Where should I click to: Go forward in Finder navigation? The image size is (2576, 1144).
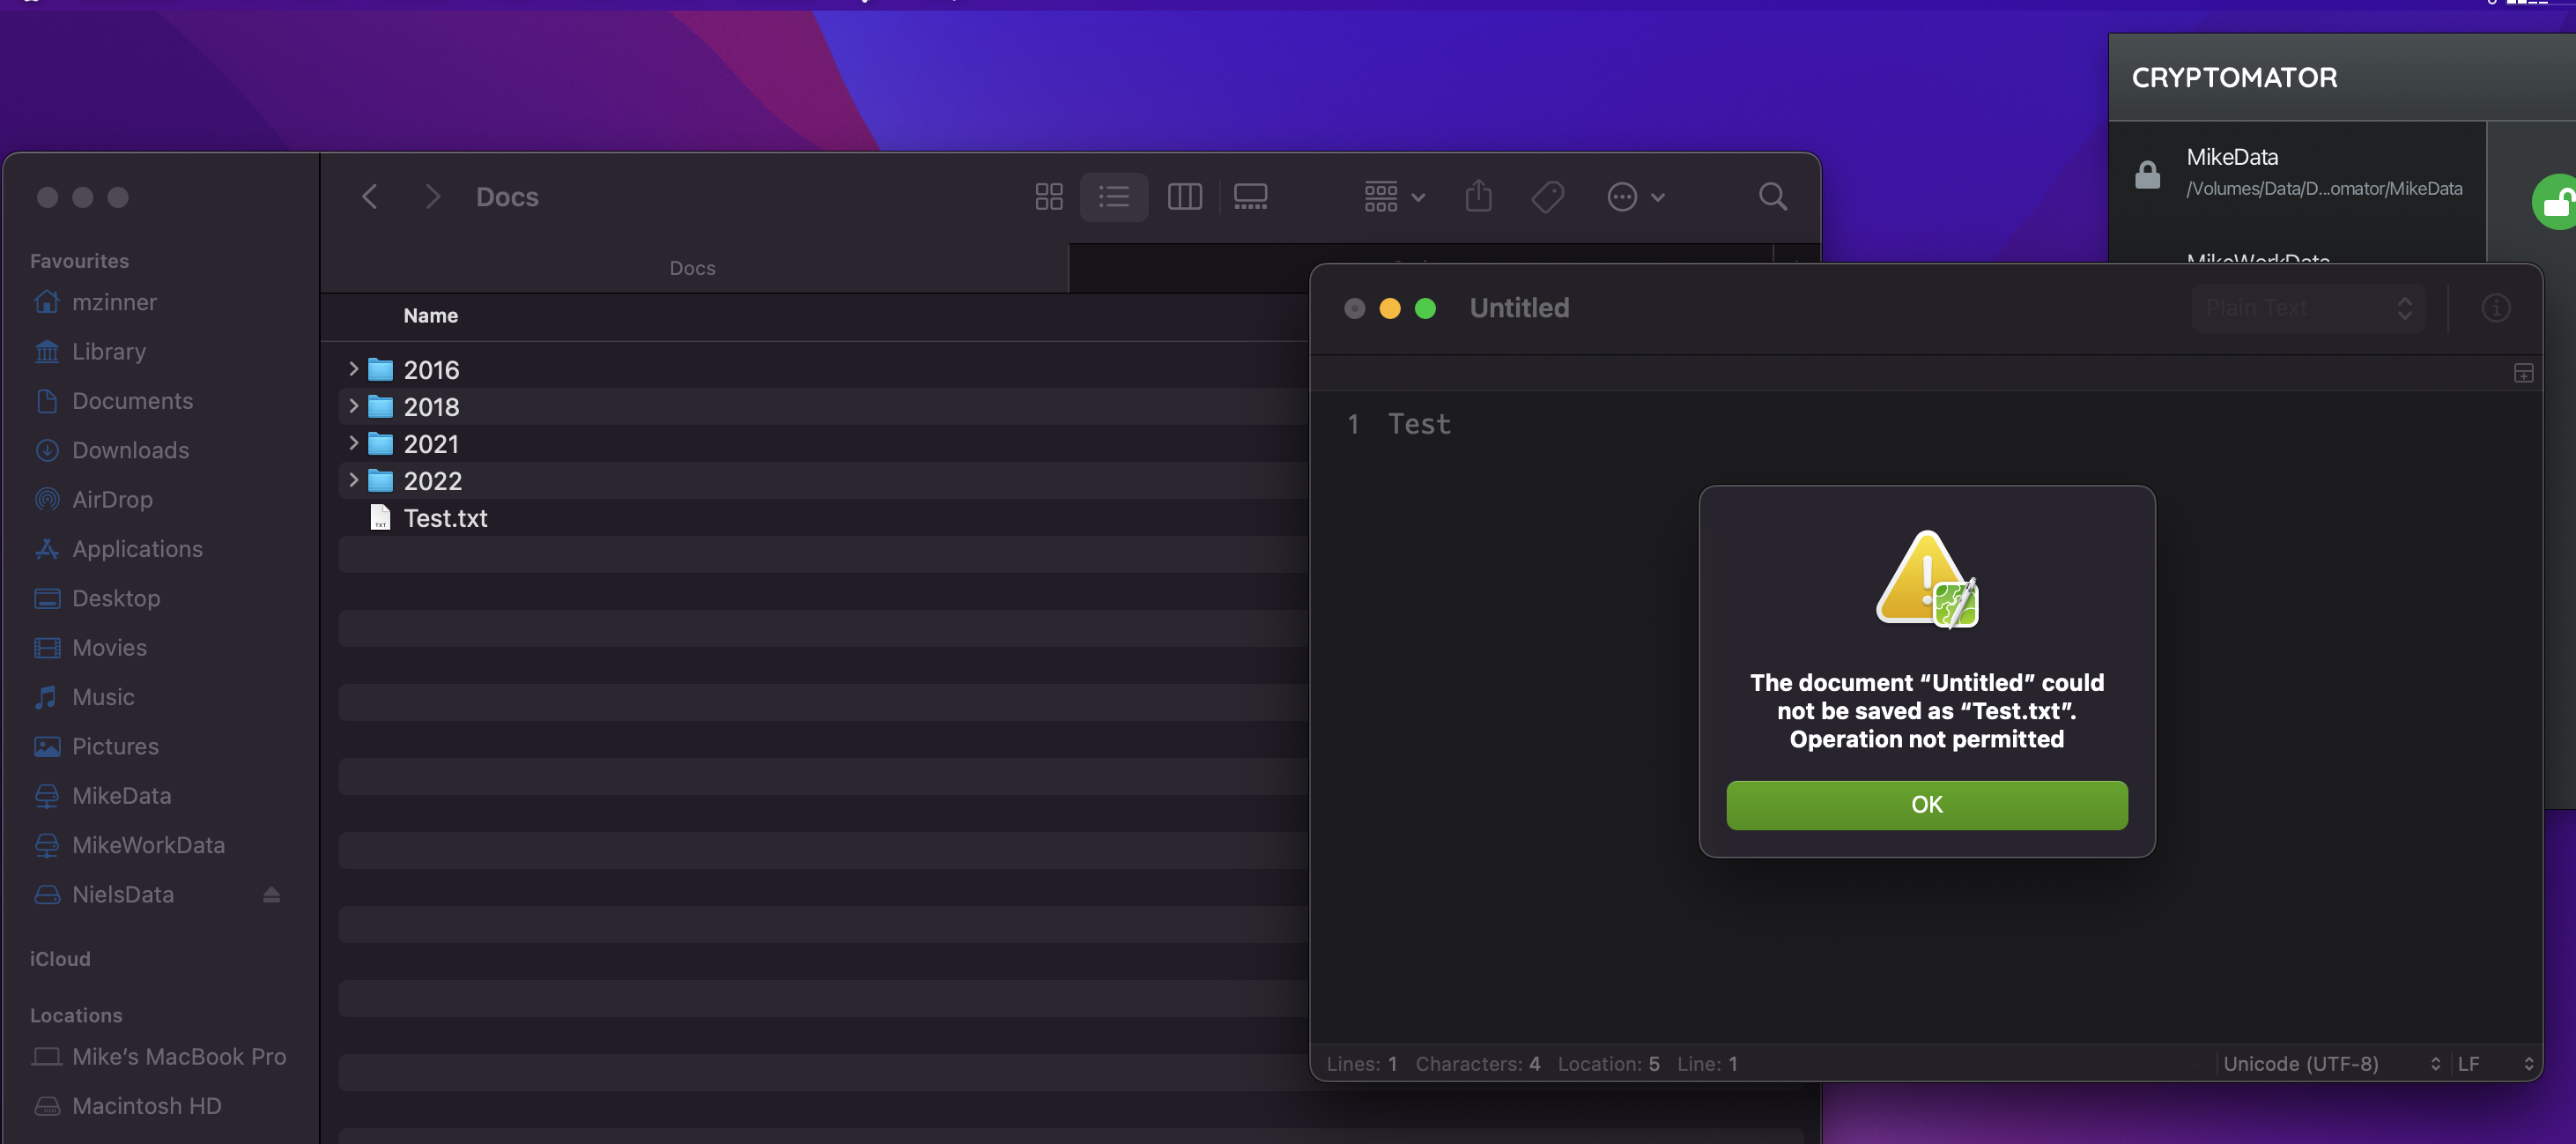coord(432,197)
